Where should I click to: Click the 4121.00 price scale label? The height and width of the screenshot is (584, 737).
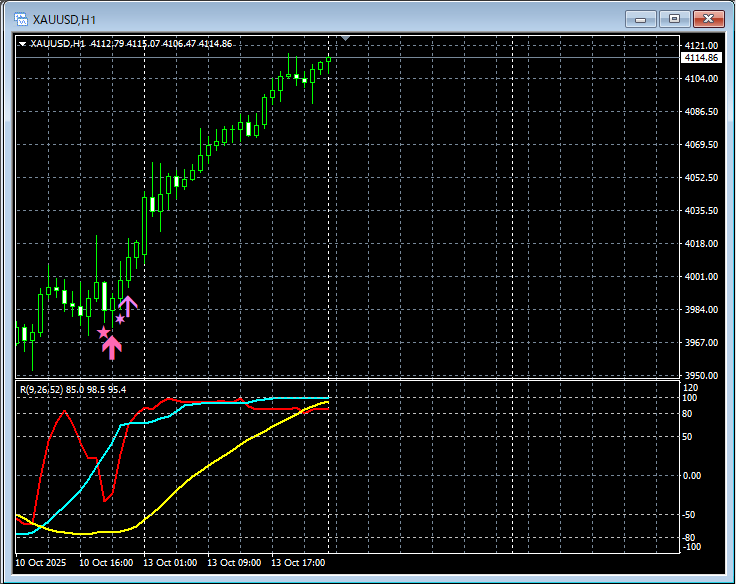(x=701, y=46)
